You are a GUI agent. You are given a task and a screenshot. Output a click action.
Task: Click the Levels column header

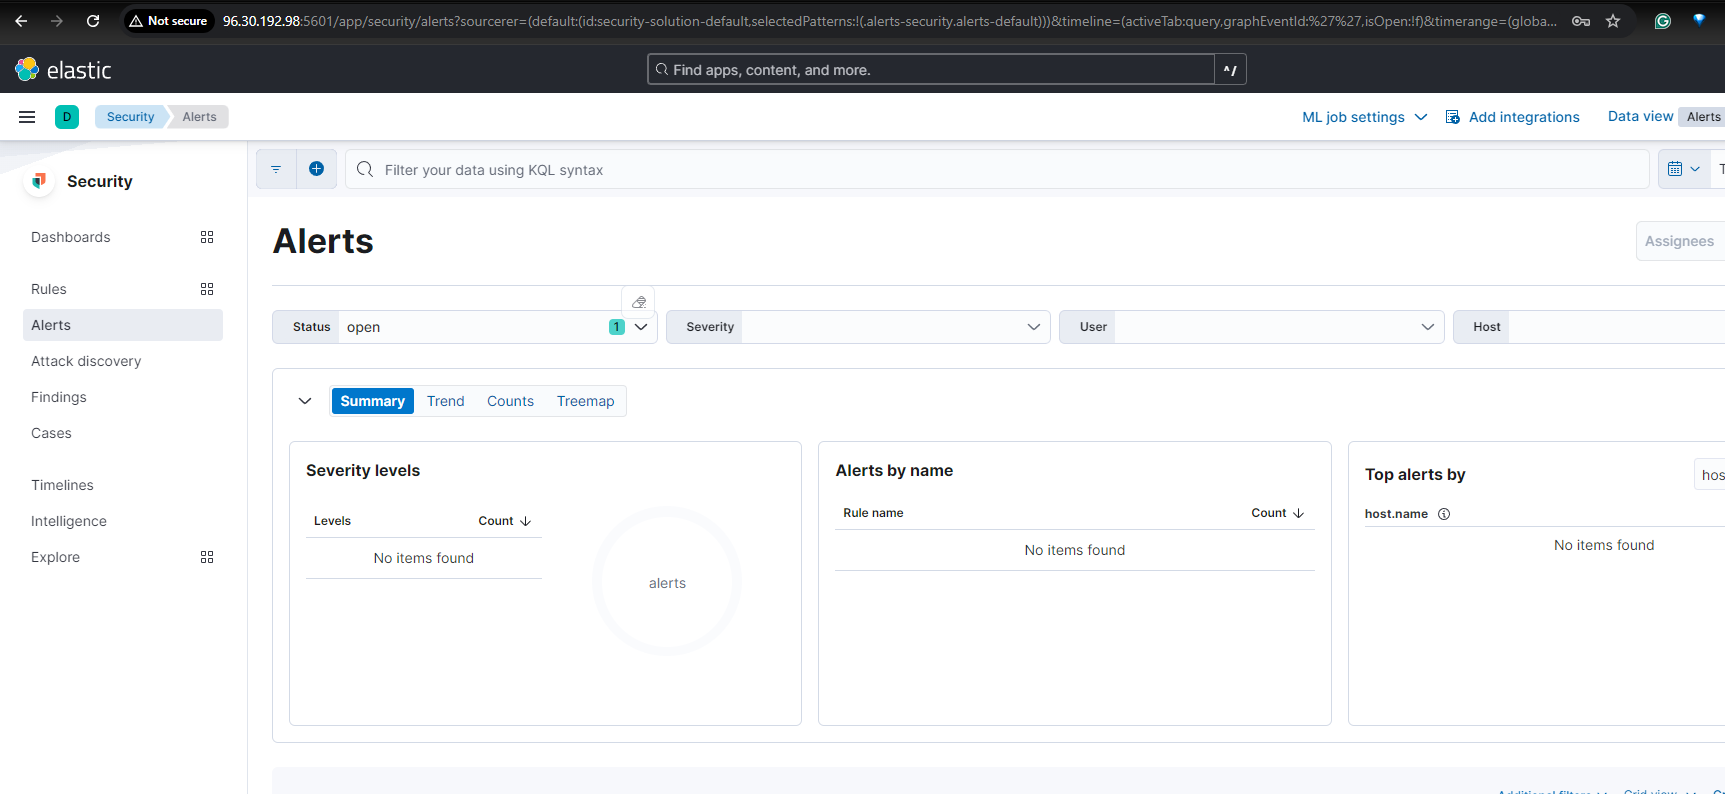(332, 521)
